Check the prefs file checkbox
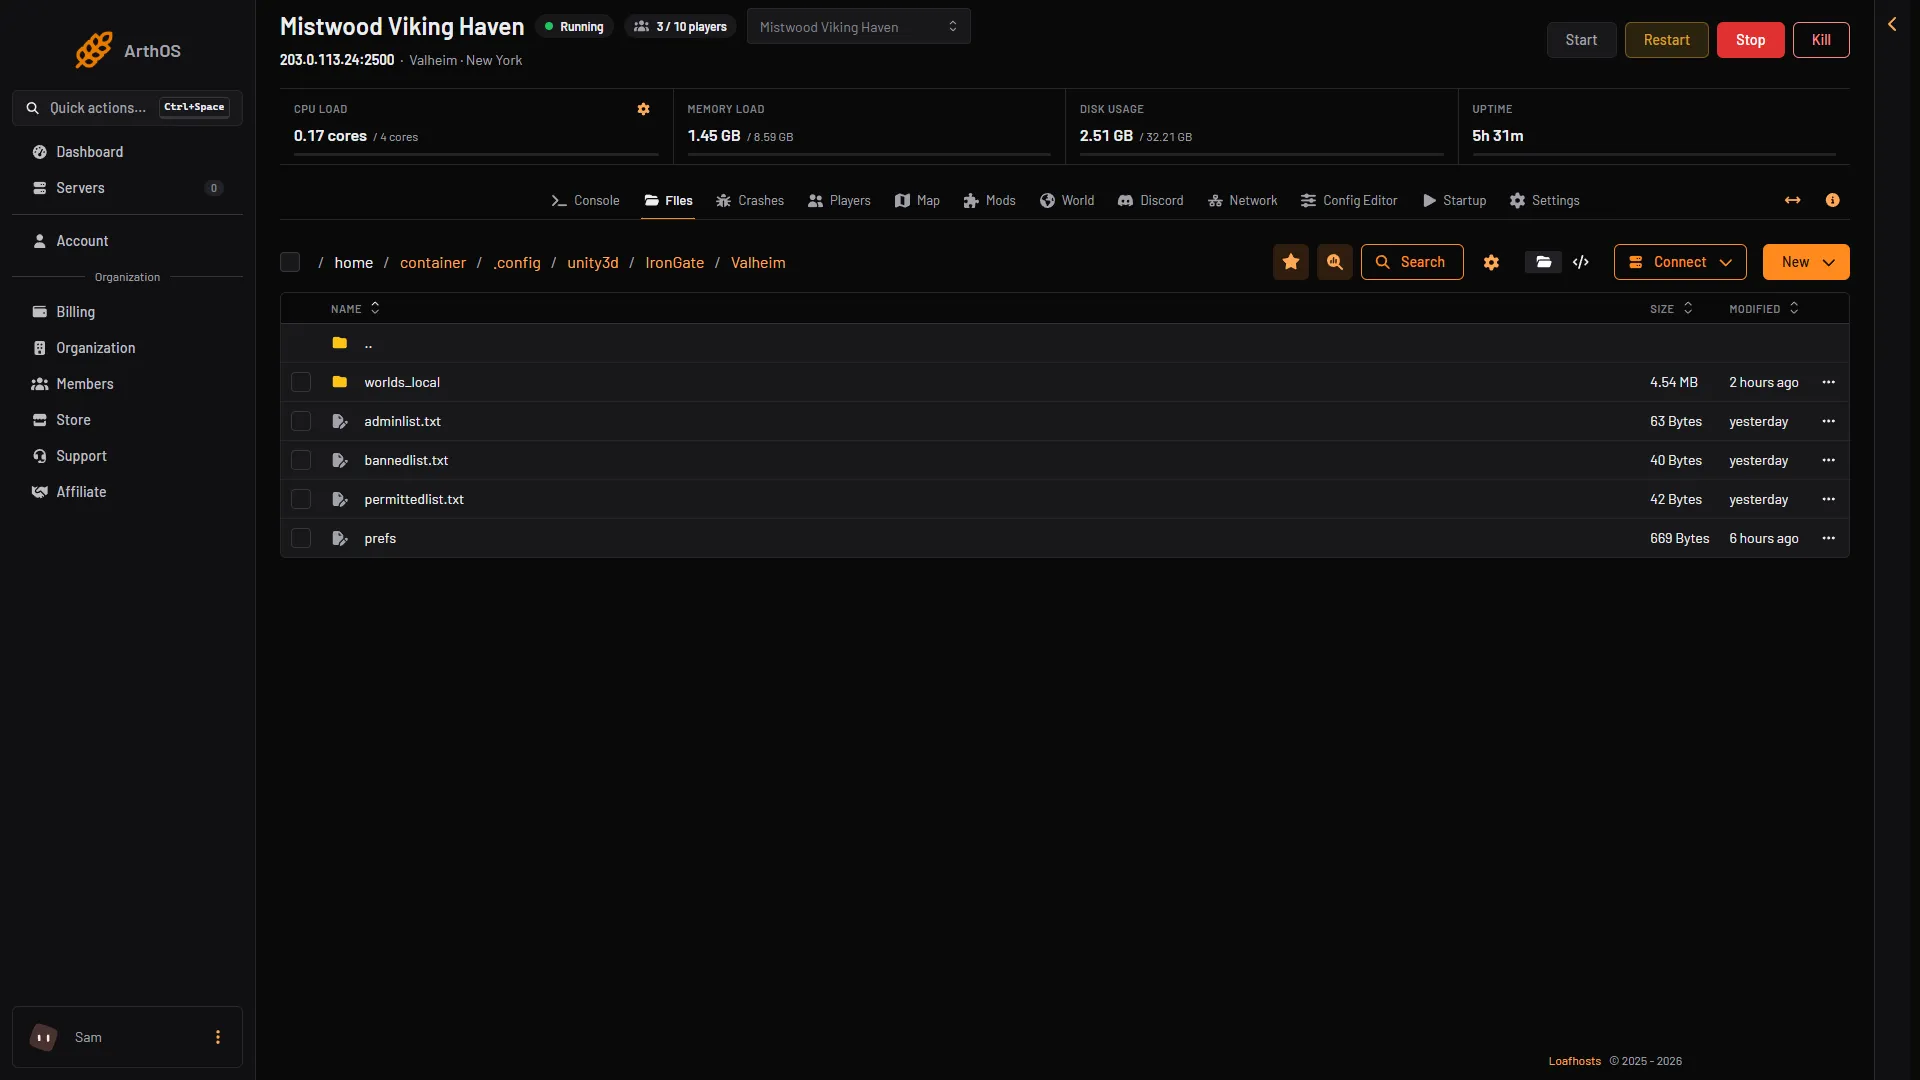 click(301, 538)
